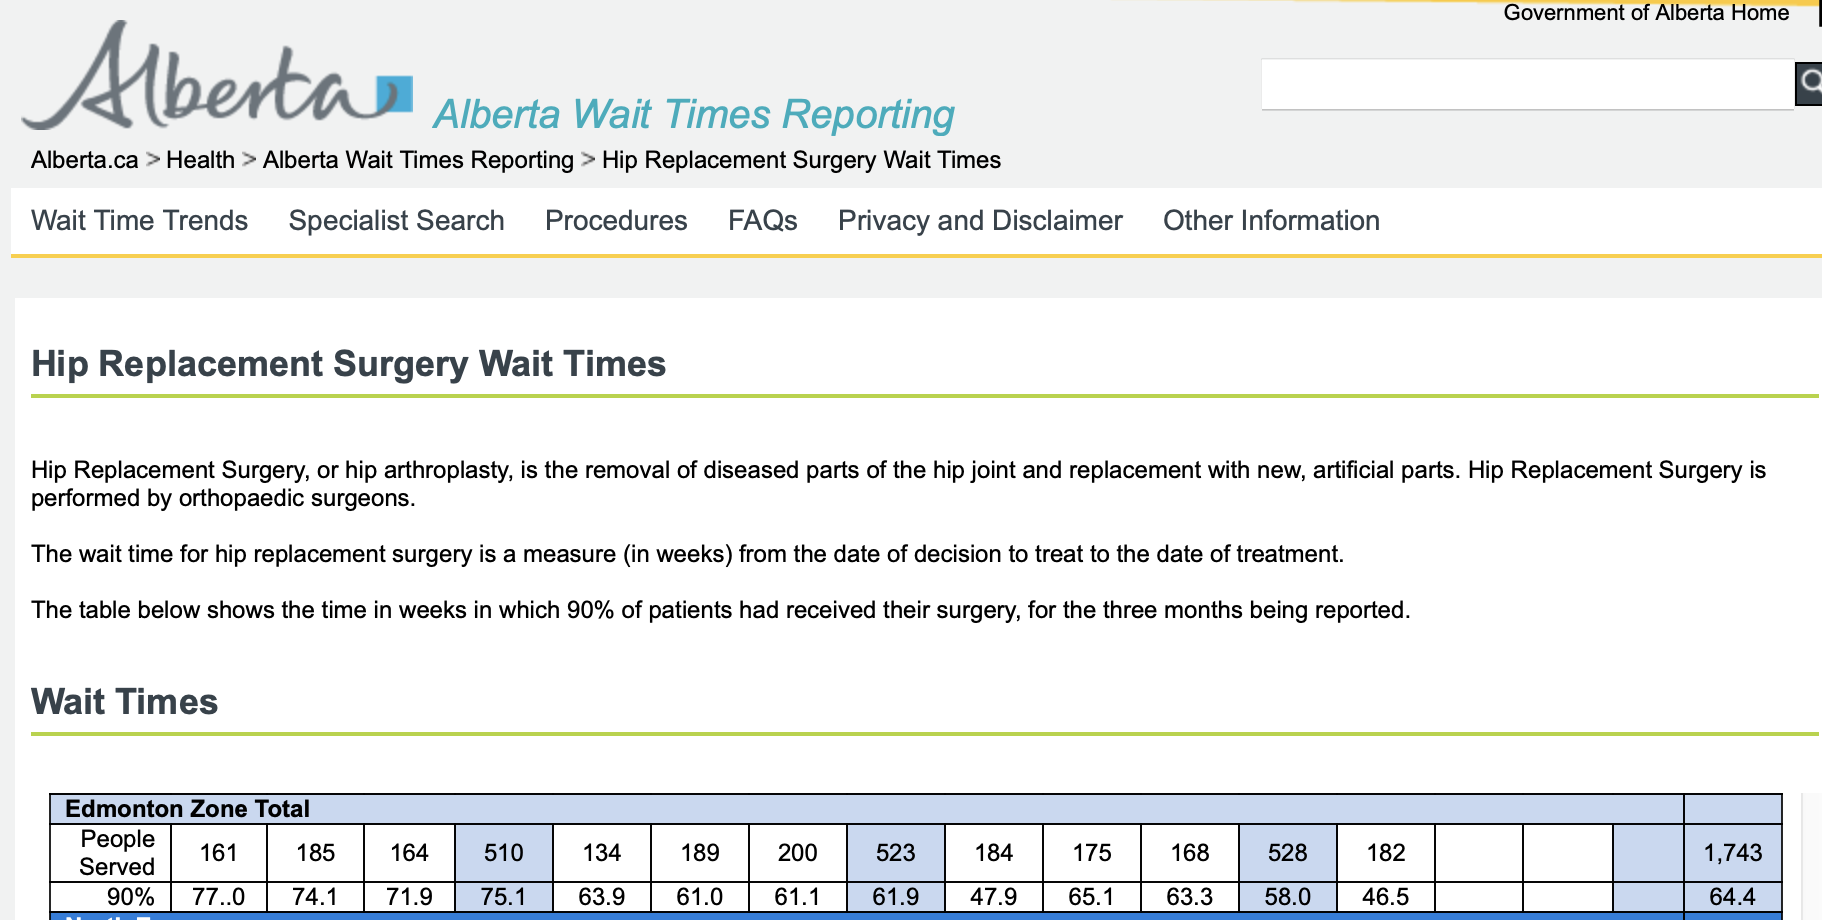This screenshot has height=920, width=1822.
Task: Select the People Served cell 185
Action: pos(316,853)
